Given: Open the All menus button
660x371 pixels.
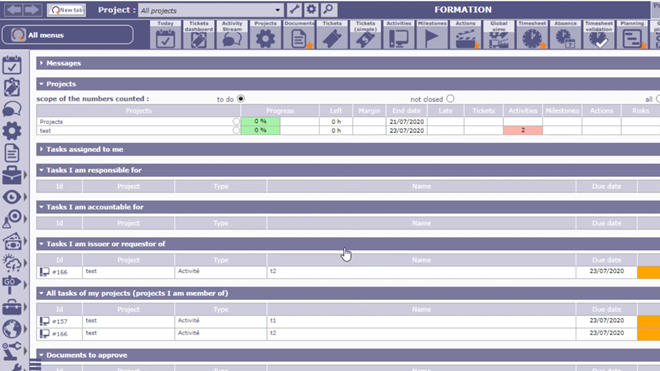Looking at the screenshot, I should 68,35.
